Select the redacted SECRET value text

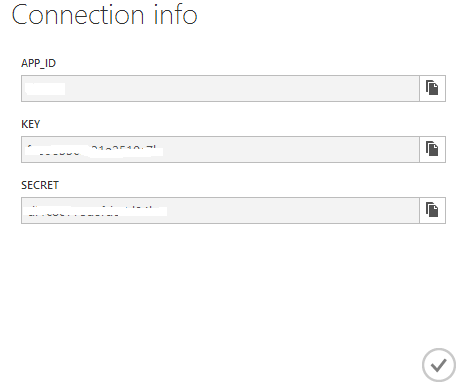(x=96, y=211)
